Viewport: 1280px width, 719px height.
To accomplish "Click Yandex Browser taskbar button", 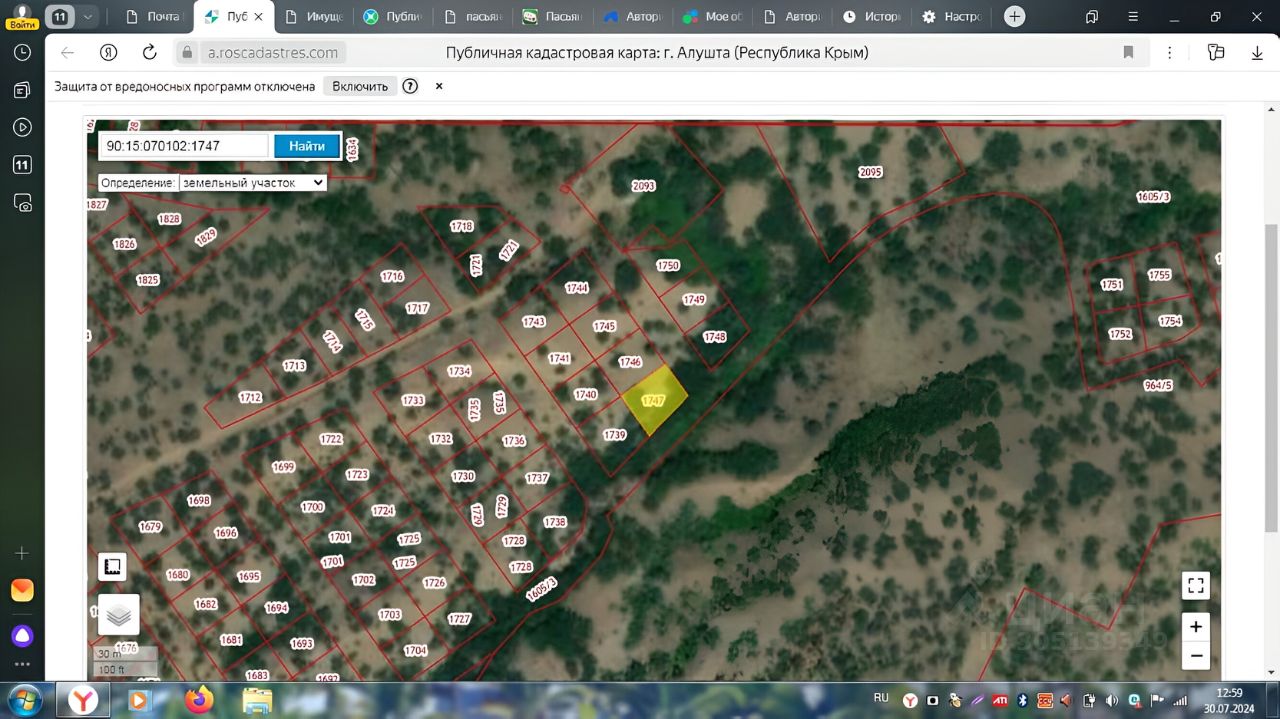I will click(x=83, y=700).
